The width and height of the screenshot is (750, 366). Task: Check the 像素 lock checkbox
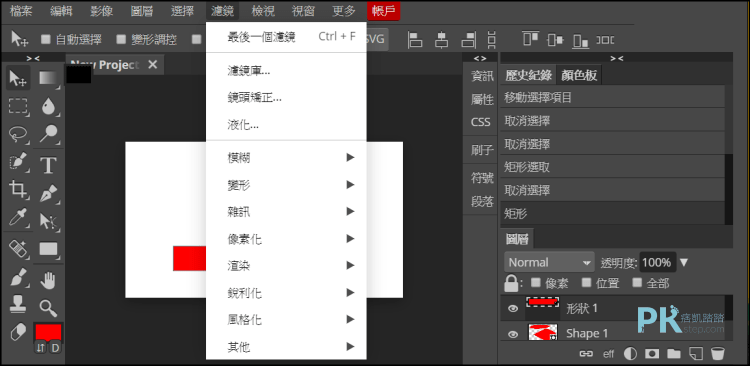(x=536, y=282)
